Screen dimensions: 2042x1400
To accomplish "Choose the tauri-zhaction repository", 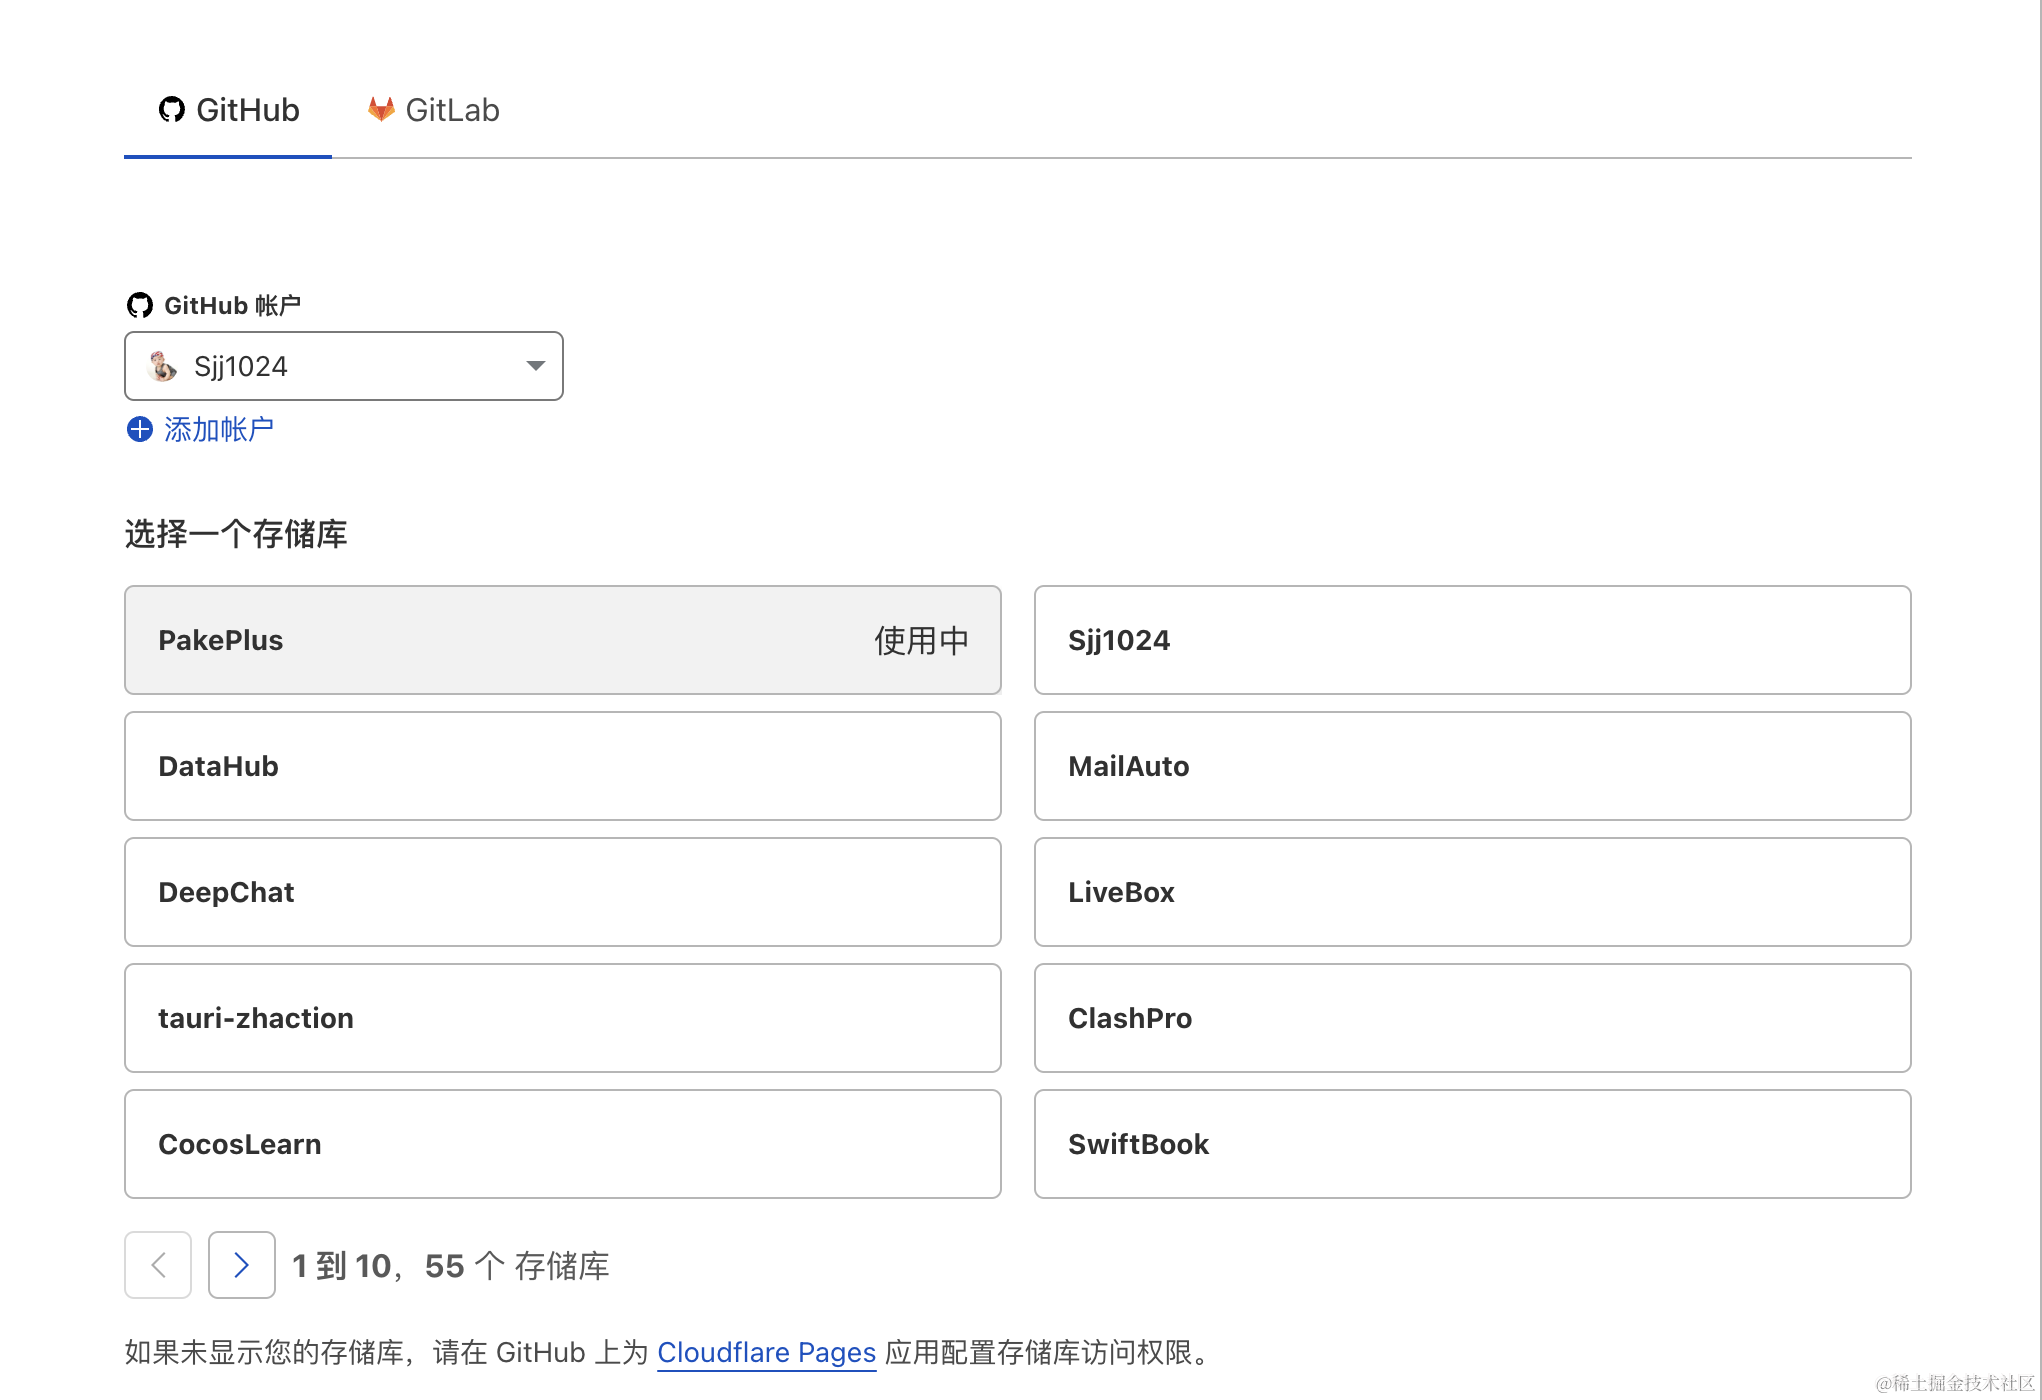I will [x=562, y=1018].
